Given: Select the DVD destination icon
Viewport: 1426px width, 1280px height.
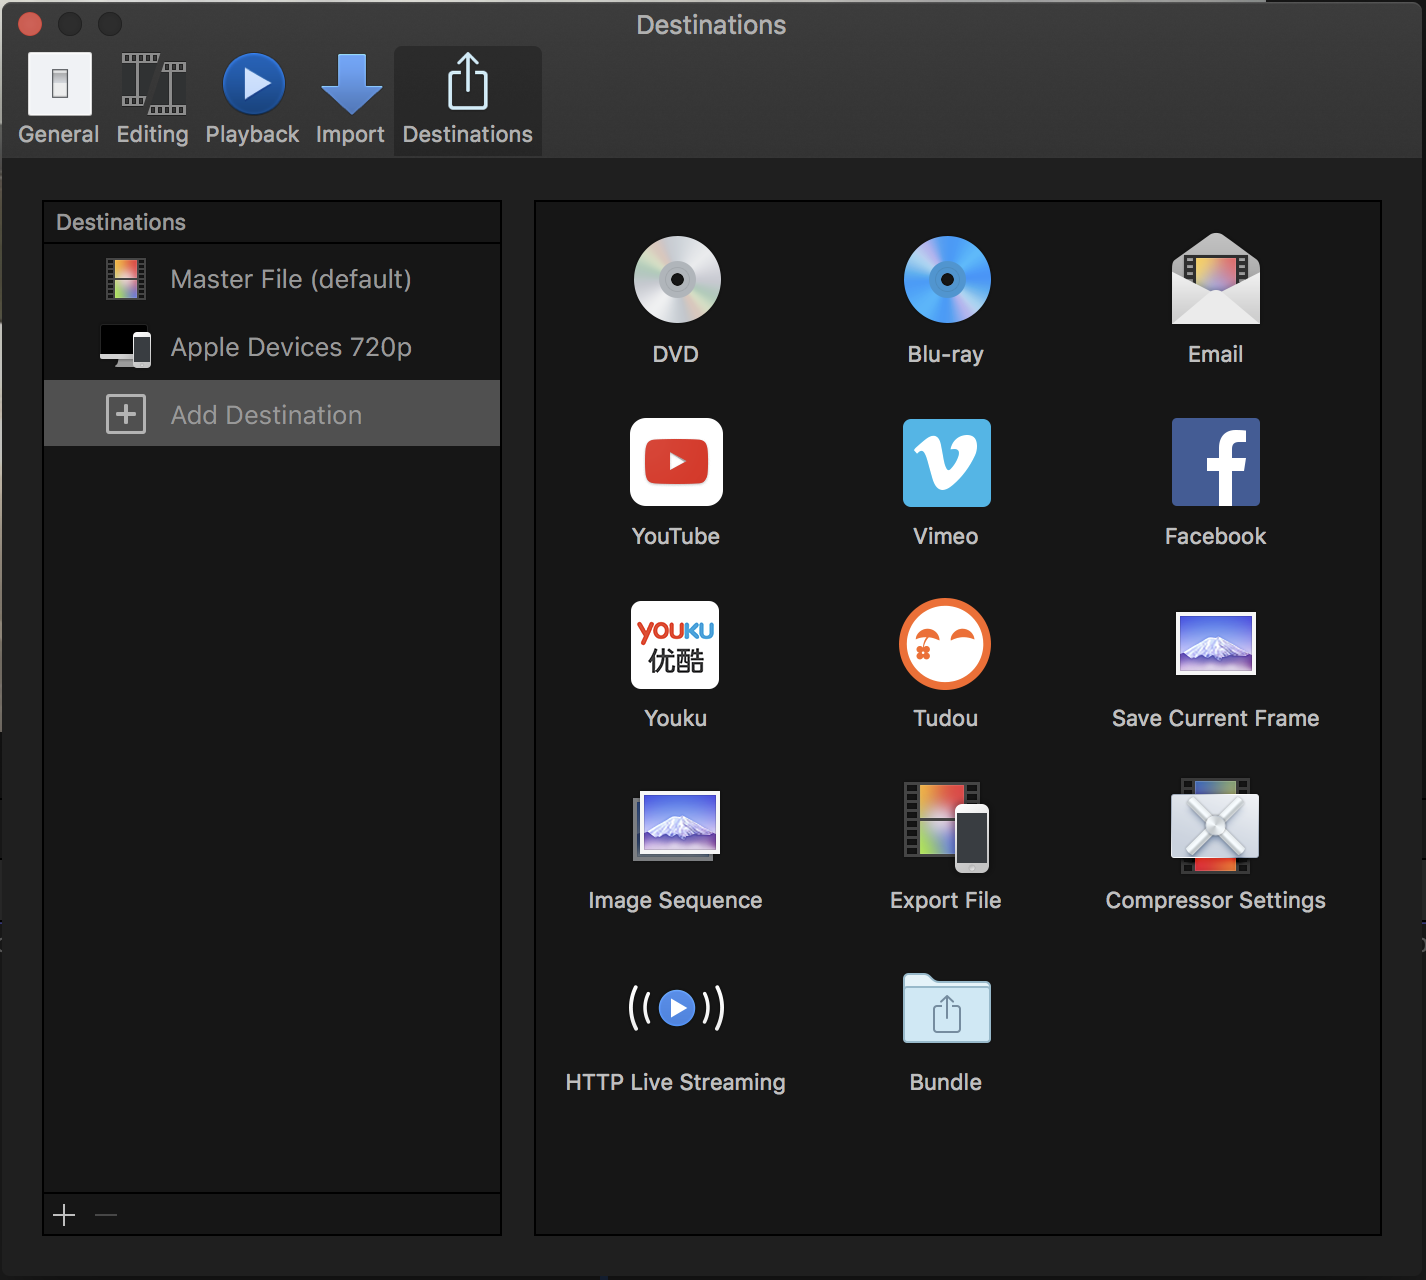Looking at the screenshot, I should point(677,280).
